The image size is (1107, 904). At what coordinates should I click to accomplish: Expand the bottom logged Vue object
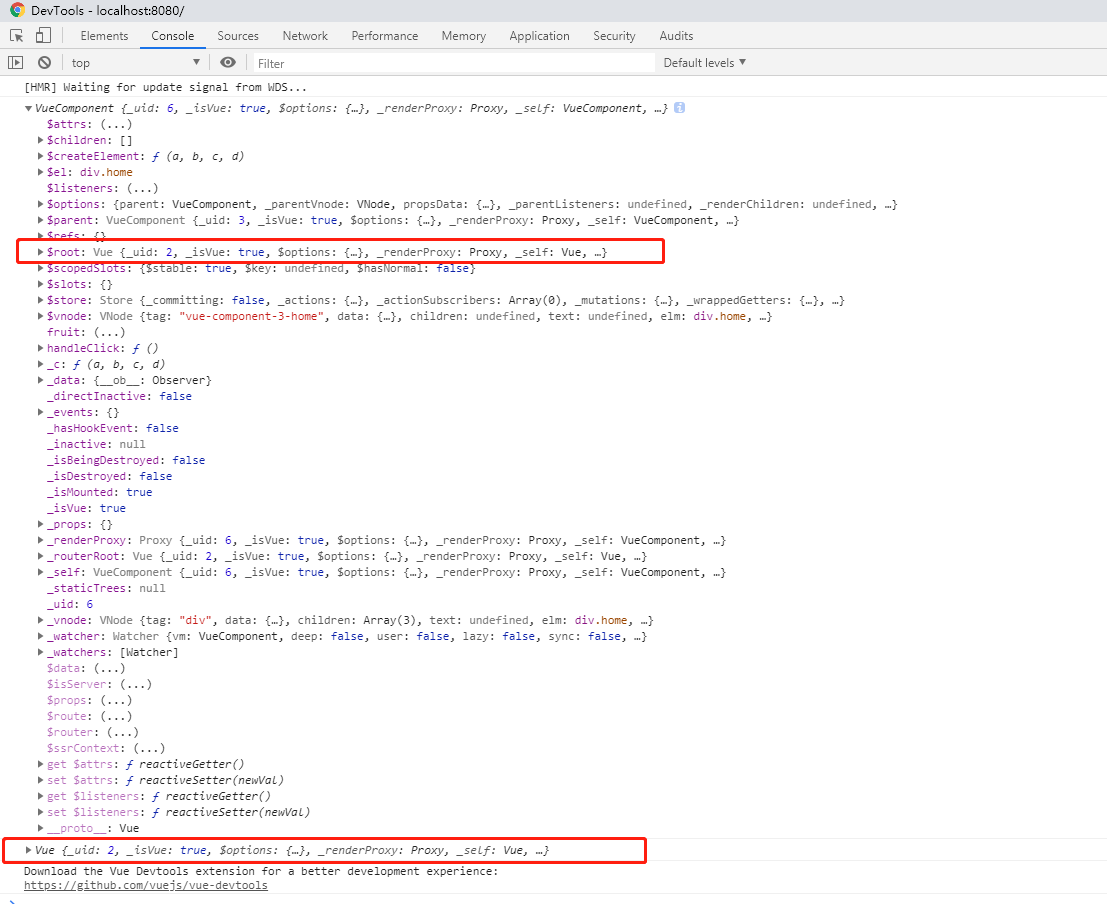tap(28, 850)
